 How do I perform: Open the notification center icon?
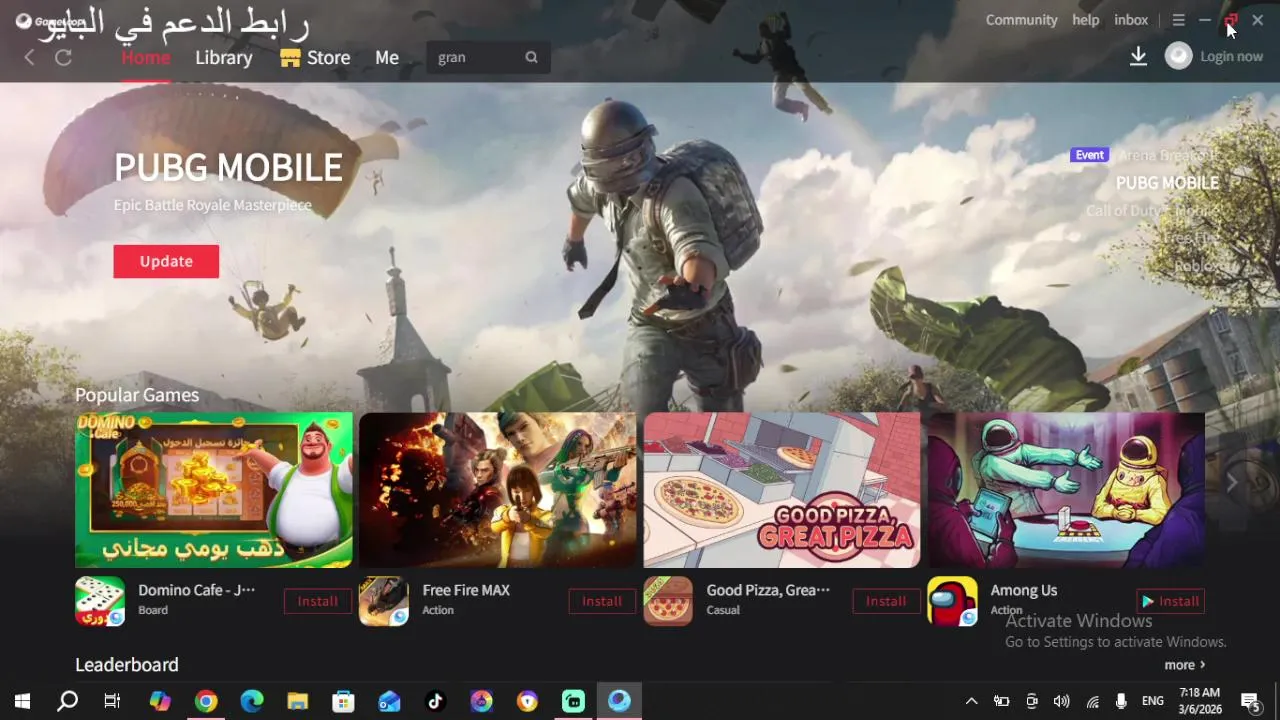pyautogui.click(x=1250, y=701)
